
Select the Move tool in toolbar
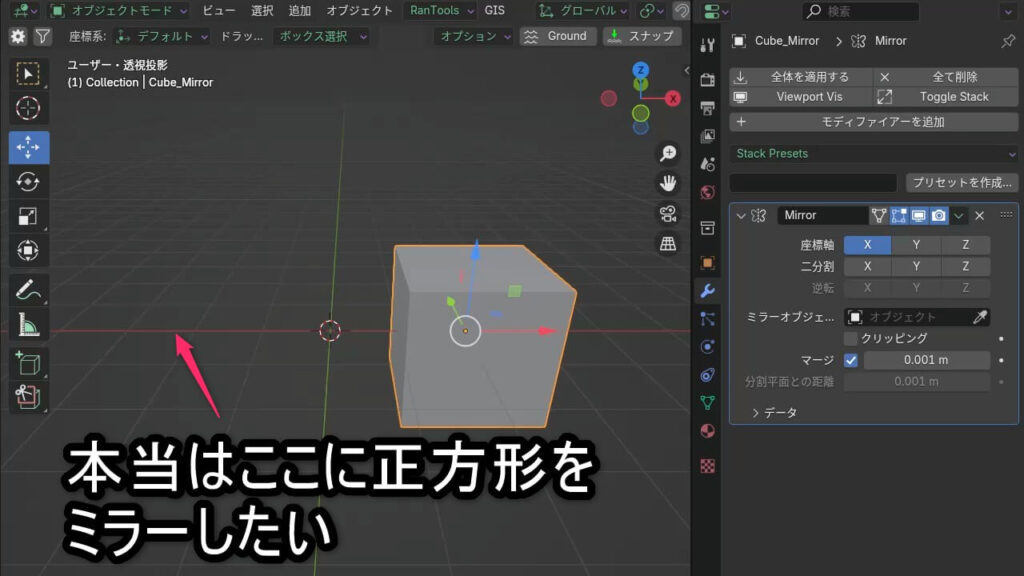click(29, 147)
